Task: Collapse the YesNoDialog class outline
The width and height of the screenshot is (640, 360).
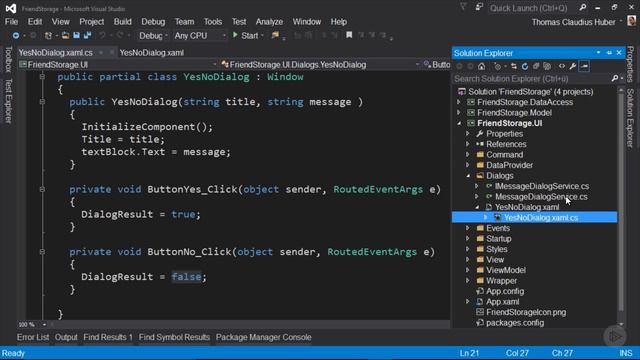Action: (x=42, y=77)
